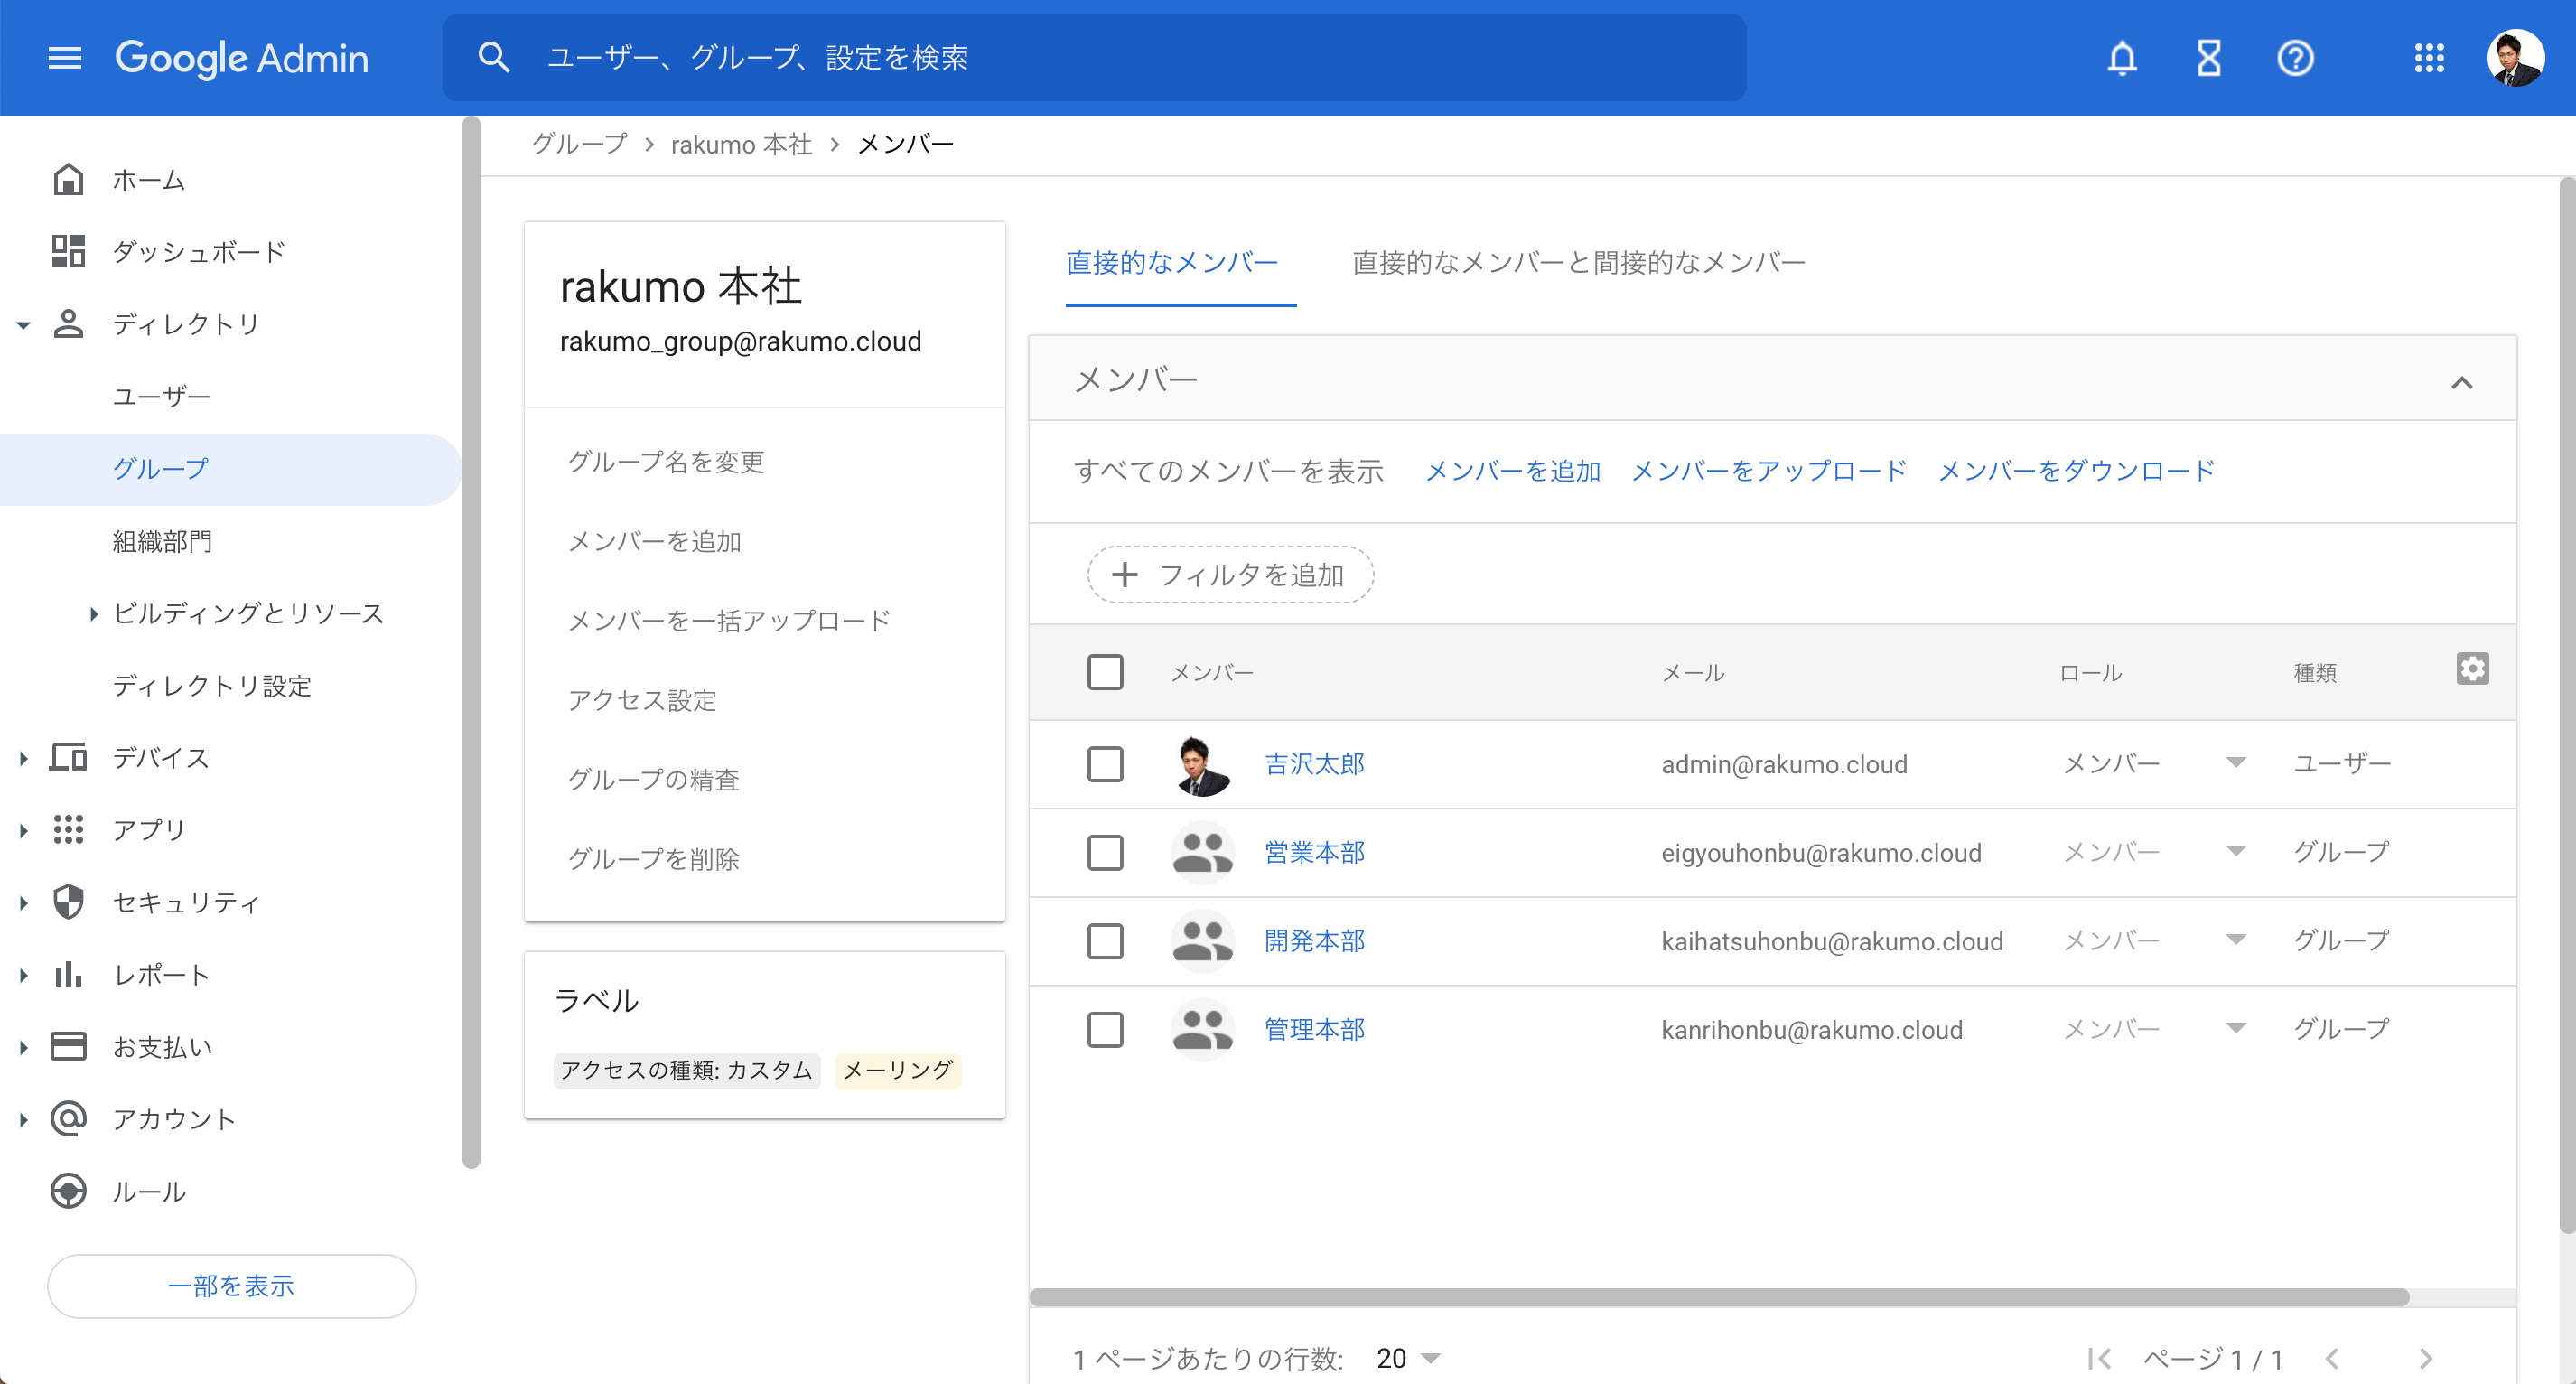Click 営業本部 group avatar icon

click(x=1202, y=852)
